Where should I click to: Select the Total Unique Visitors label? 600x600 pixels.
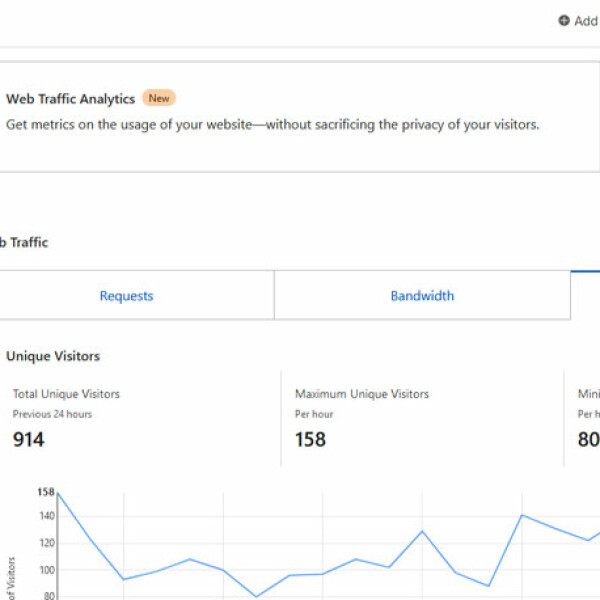(x=66, y=394)
